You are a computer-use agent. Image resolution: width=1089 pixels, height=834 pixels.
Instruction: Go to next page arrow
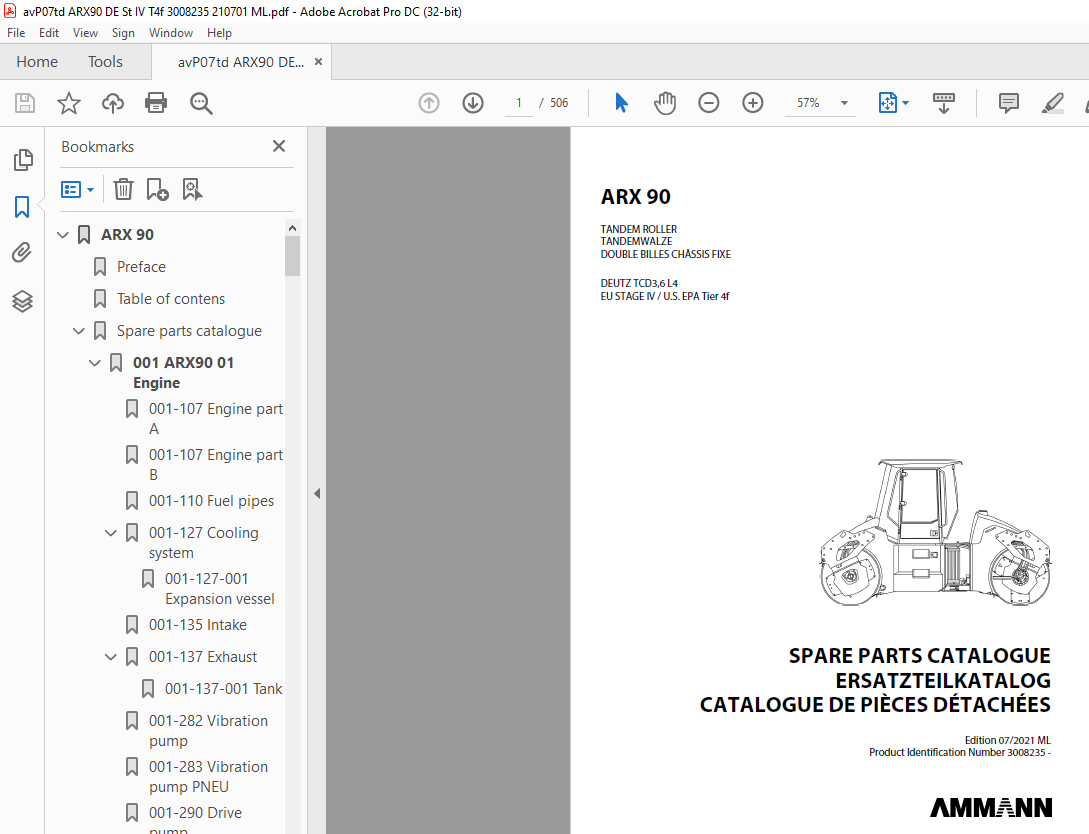pos(473,103)
